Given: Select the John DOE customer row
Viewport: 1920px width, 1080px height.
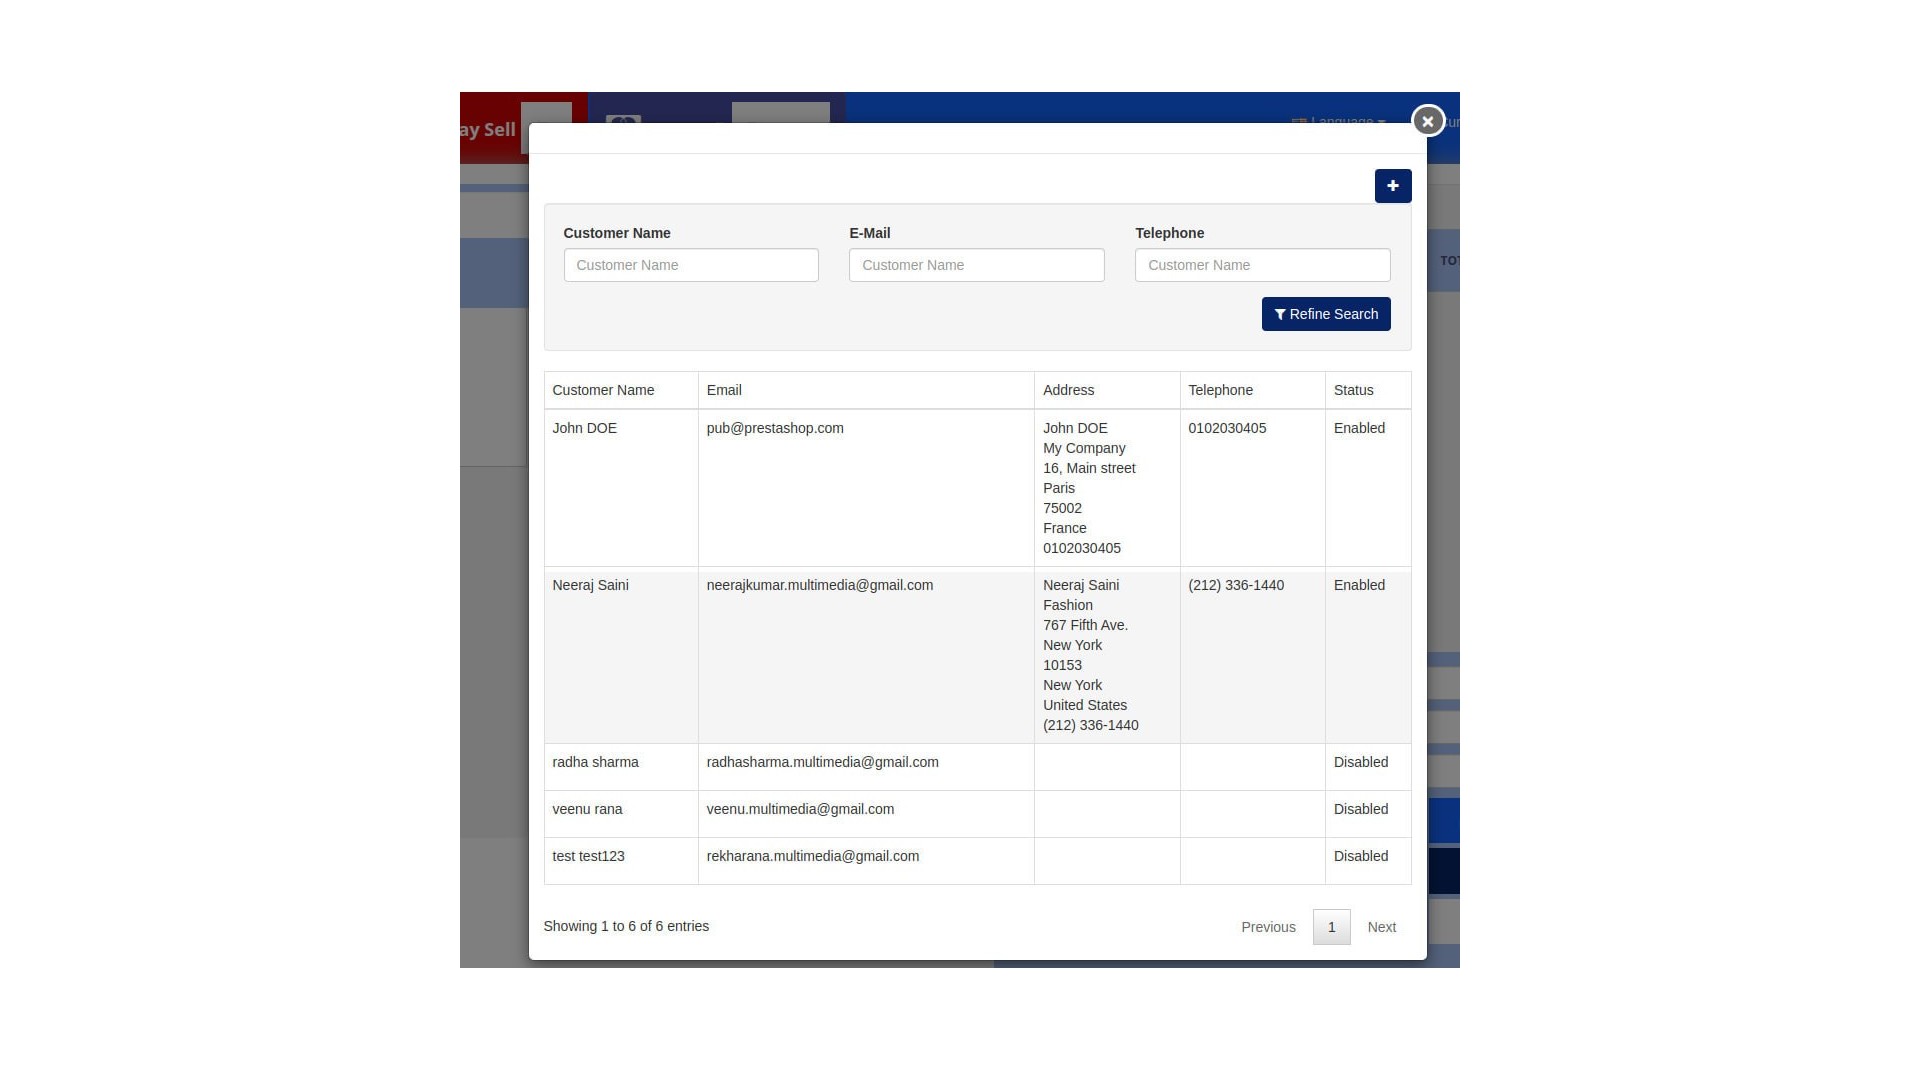Looking at the screenshot, I should 585,428.
